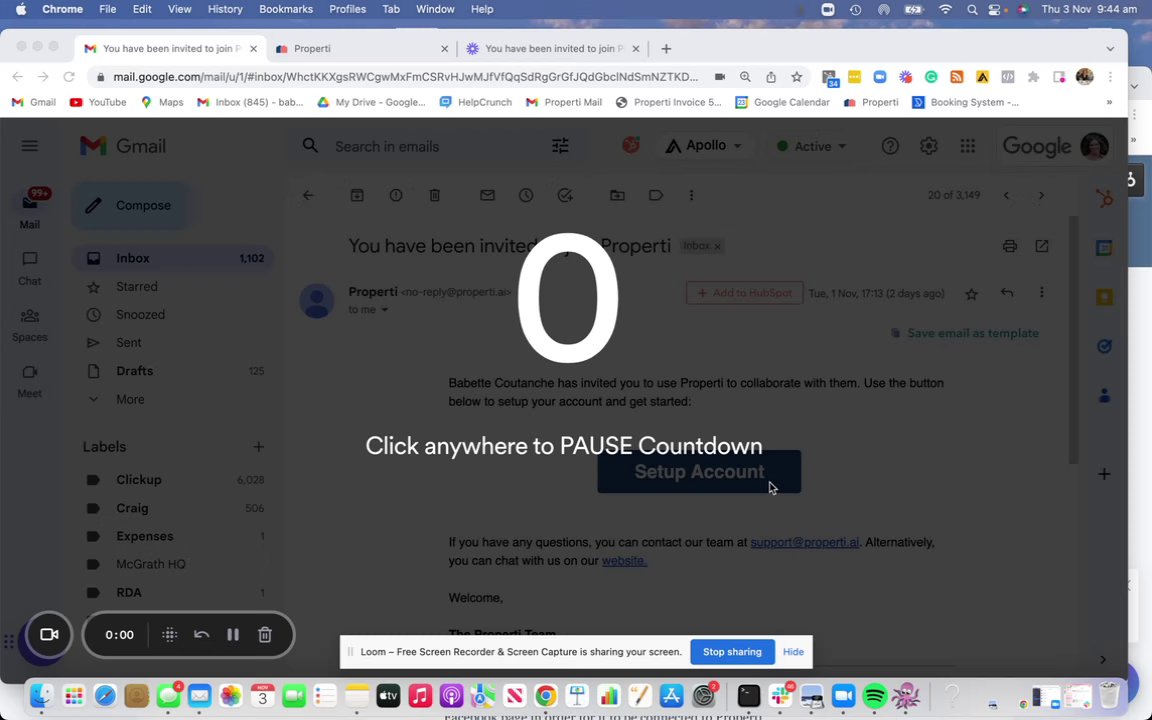Open Gmail settings gear
The image size is (1152, 720).
929,146
